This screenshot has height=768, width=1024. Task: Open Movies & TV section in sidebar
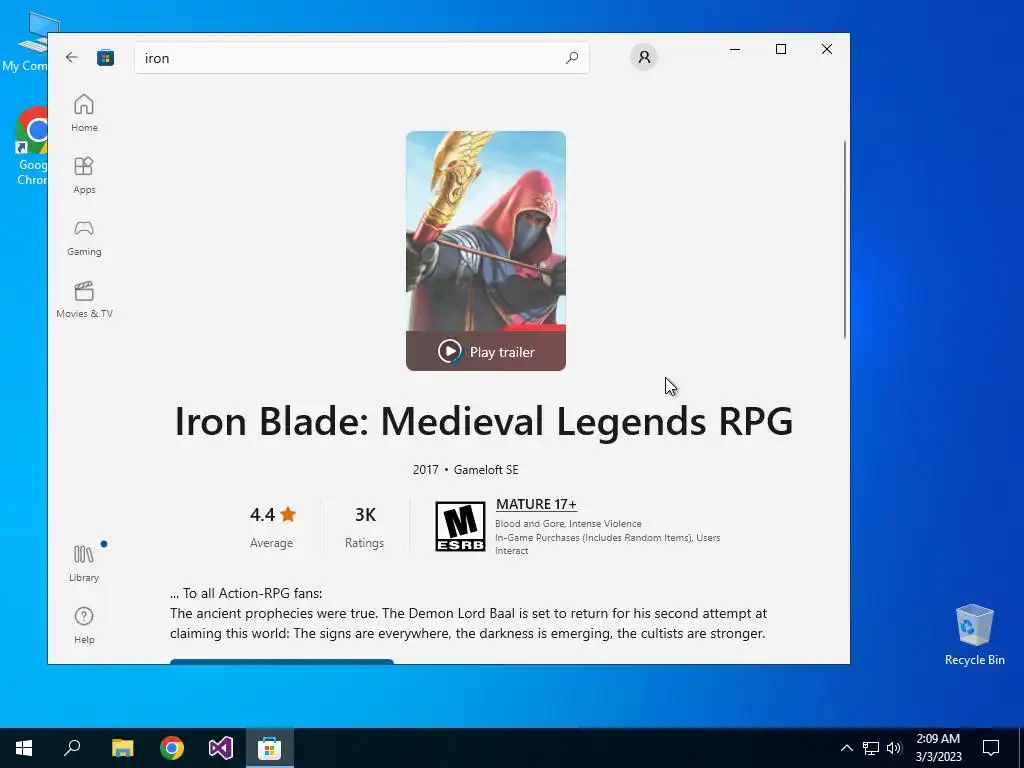tap(84, 300)
